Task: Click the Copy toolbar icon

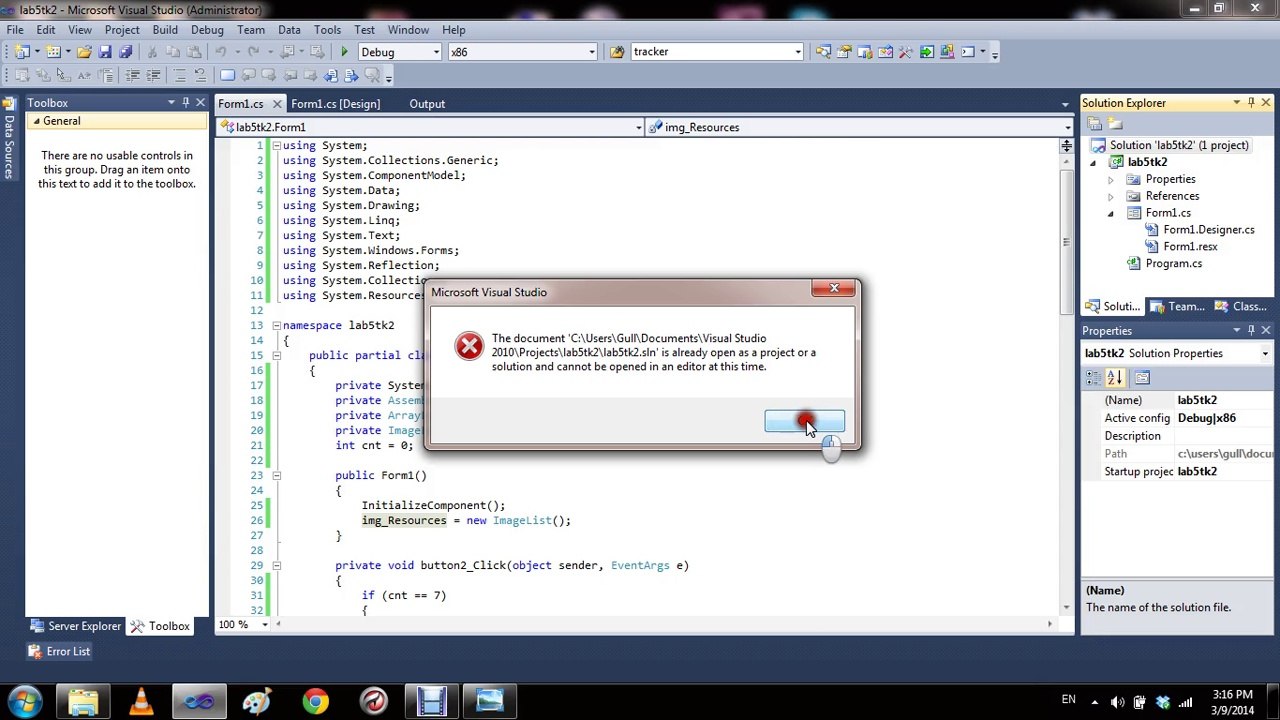Action: [x=172, y=52]
